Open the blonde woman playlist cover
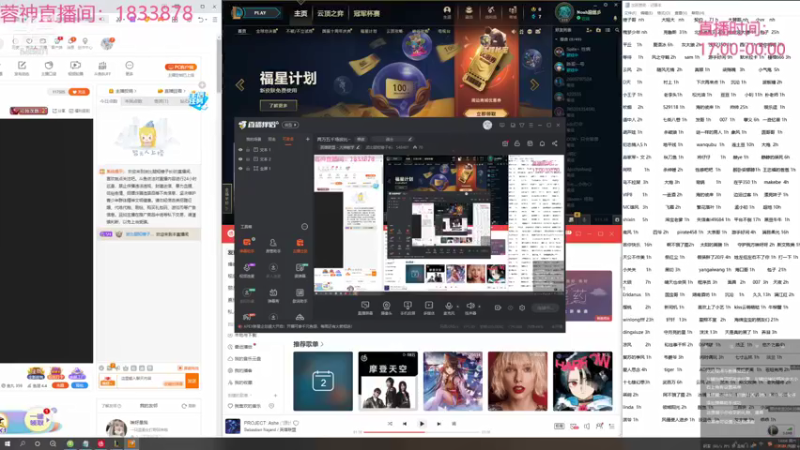 (x=517, y=381)
